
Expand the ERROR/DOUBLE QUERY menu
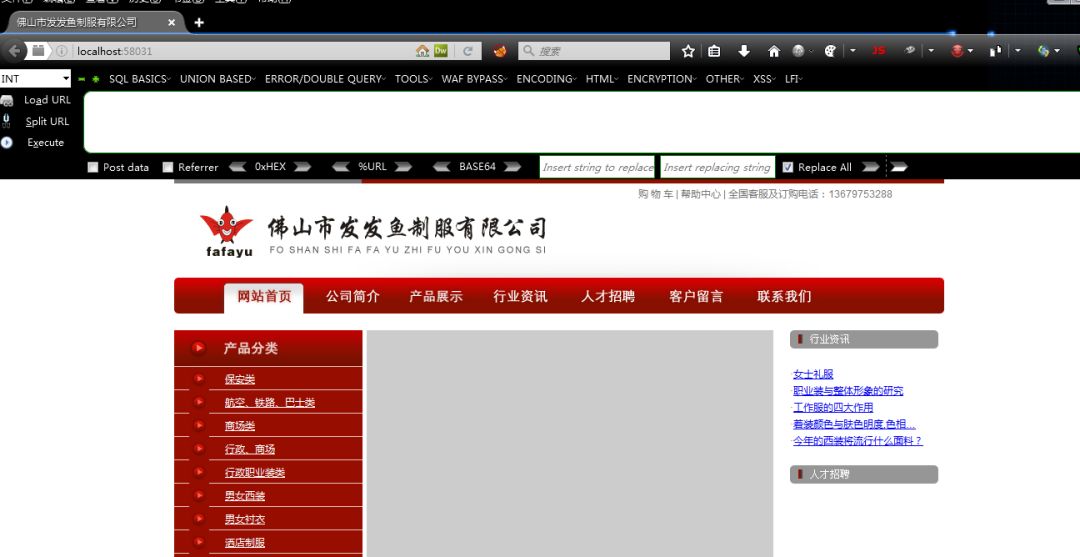(325, 79)
